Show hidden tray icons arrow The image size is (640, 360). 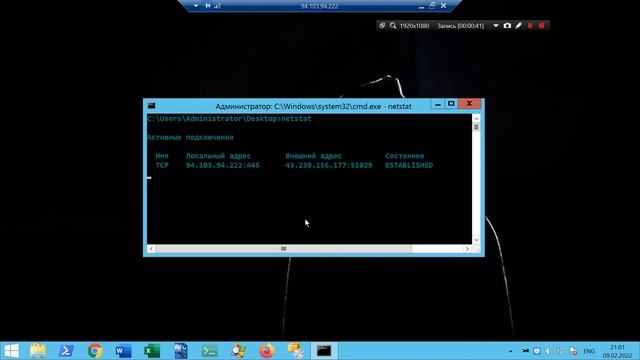click(x=511, y=351)
